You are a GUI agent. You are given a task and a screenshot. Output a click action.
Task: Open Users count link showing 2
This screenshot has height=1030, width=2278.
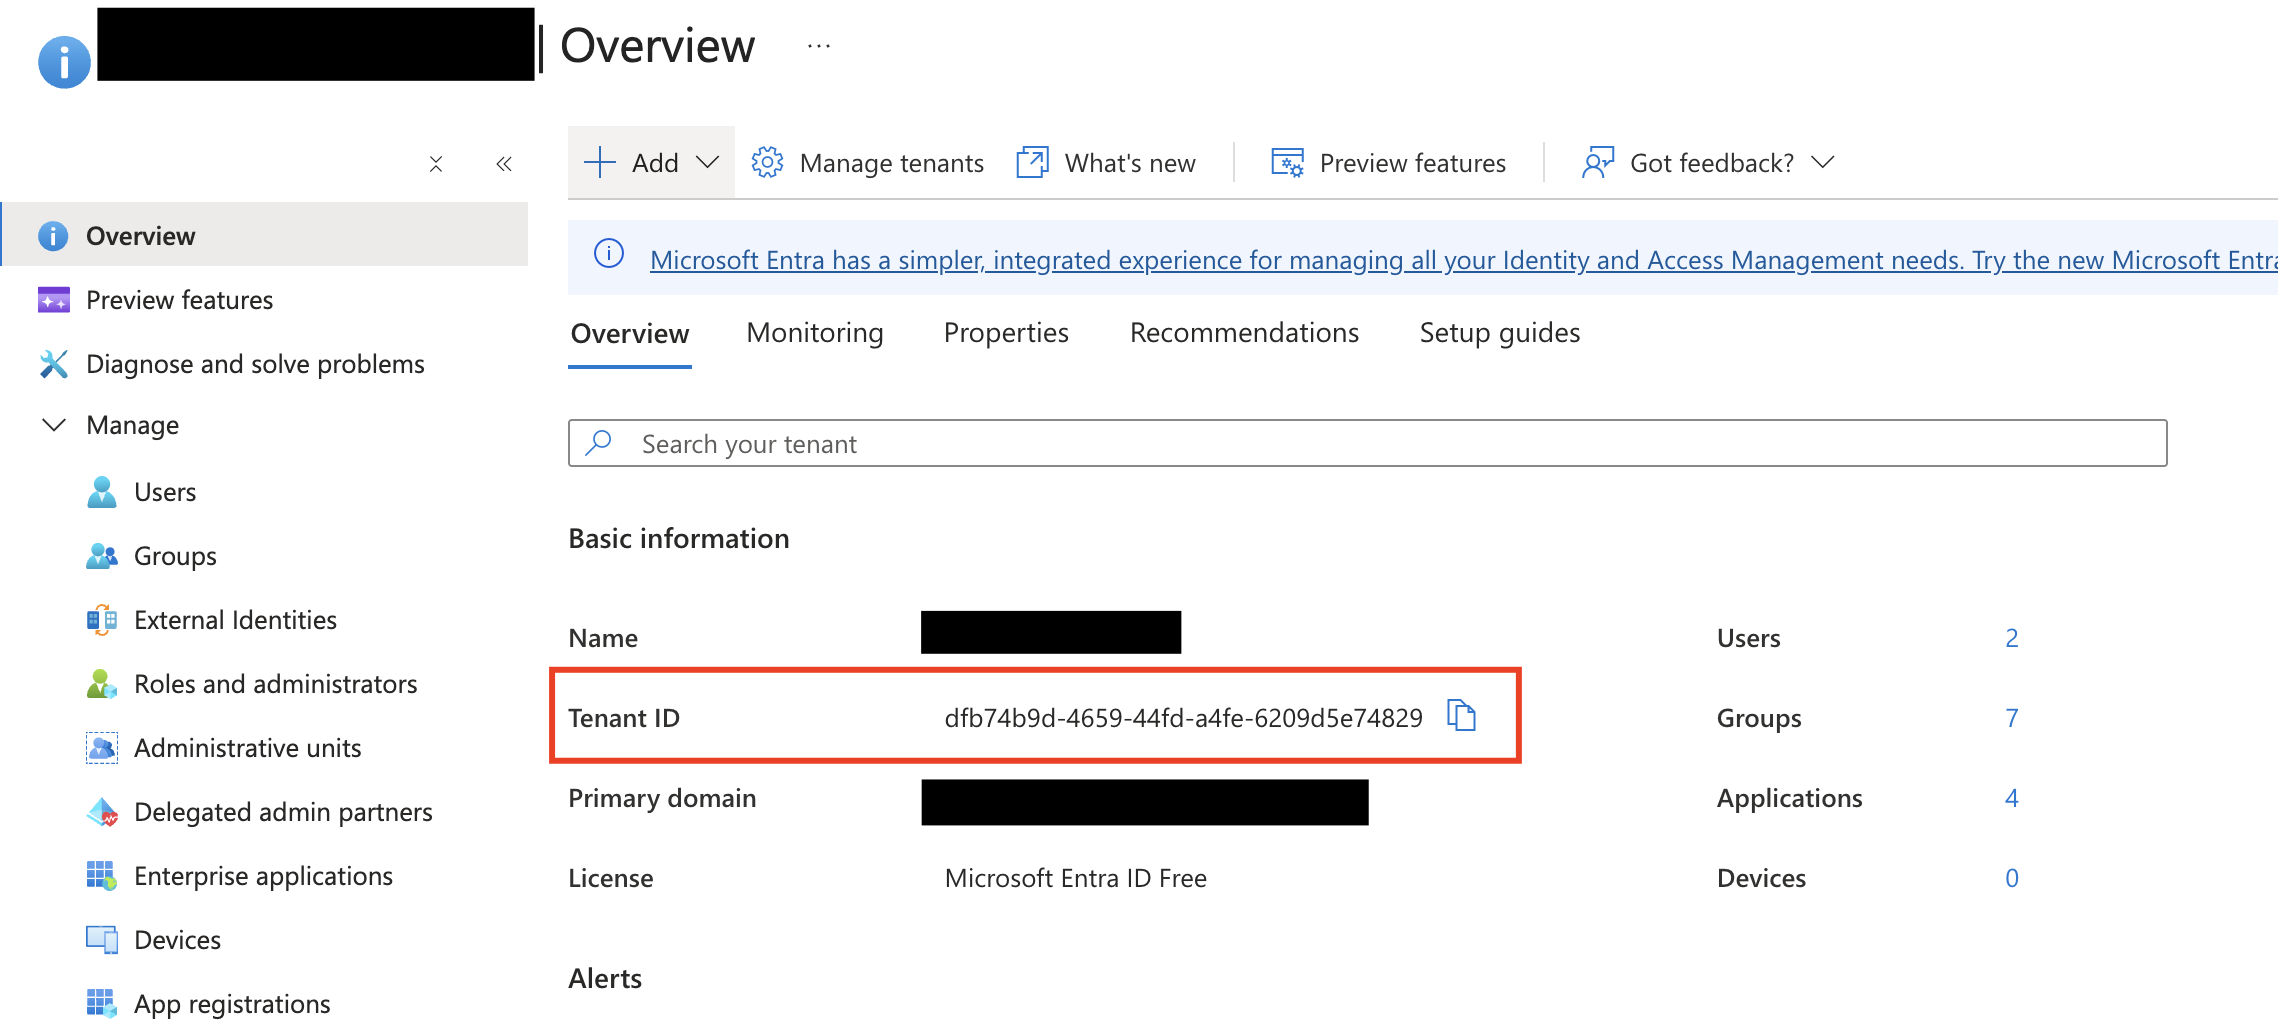pyautogui.click(x=2012, y=638)
